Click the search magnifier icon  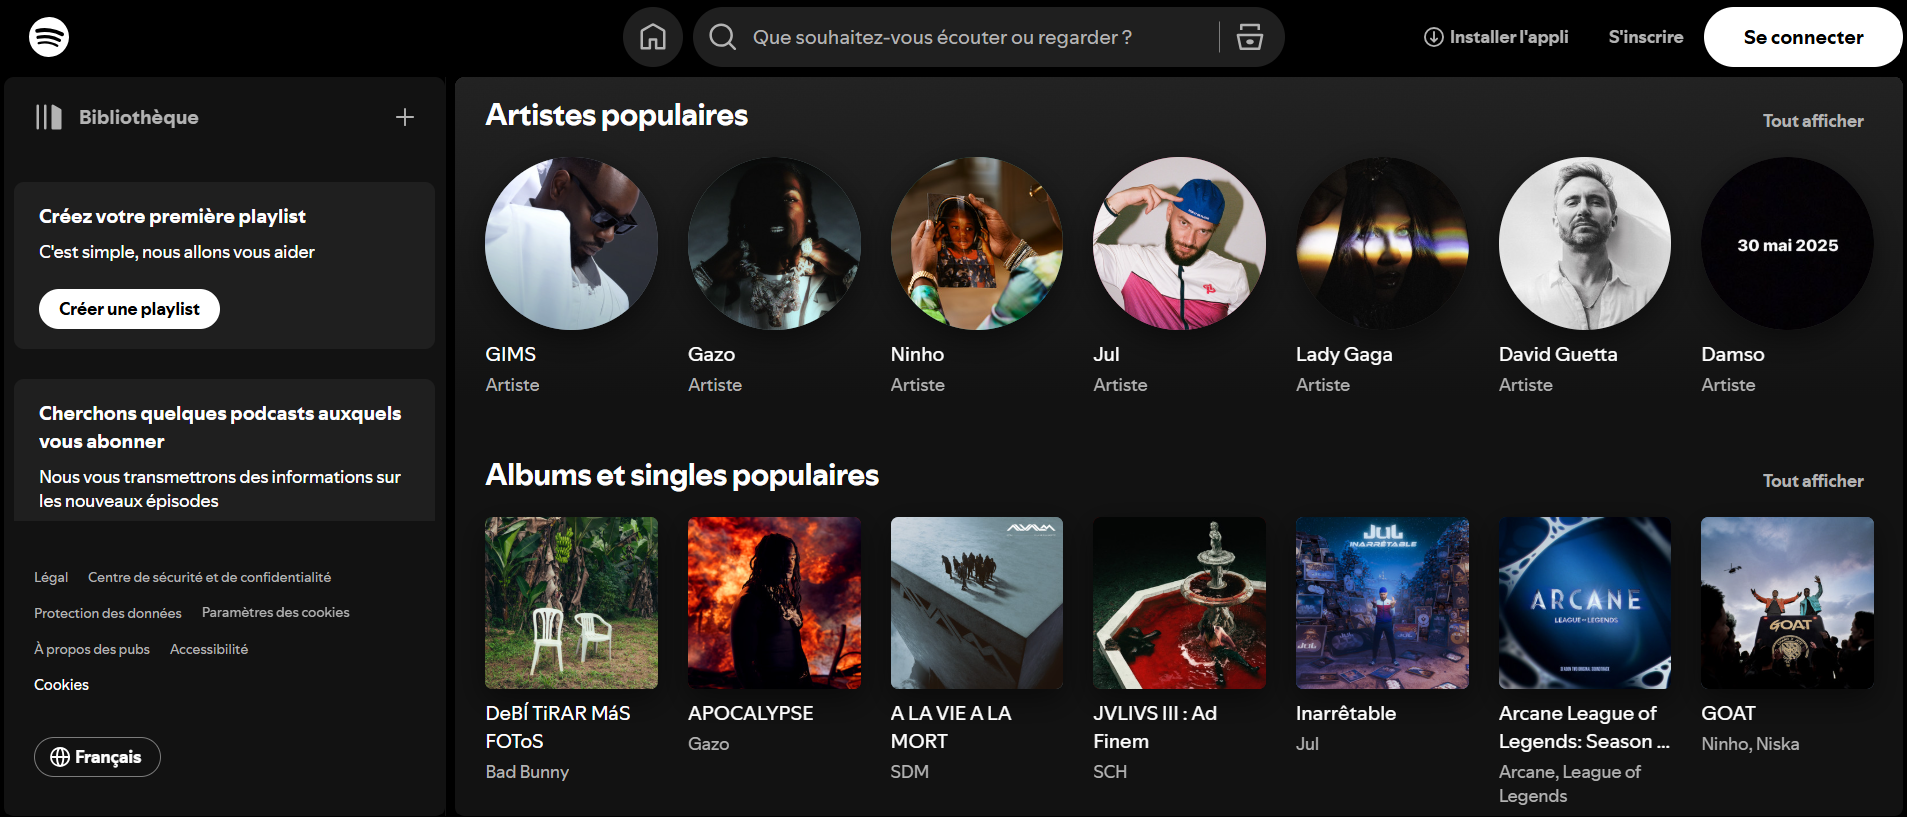click(722, 37)
